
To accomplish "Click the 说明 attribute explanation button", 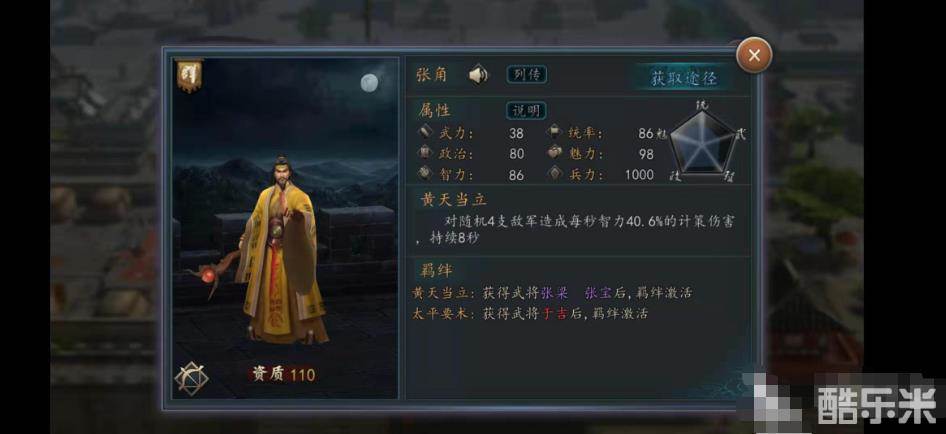I will [525, 111].
